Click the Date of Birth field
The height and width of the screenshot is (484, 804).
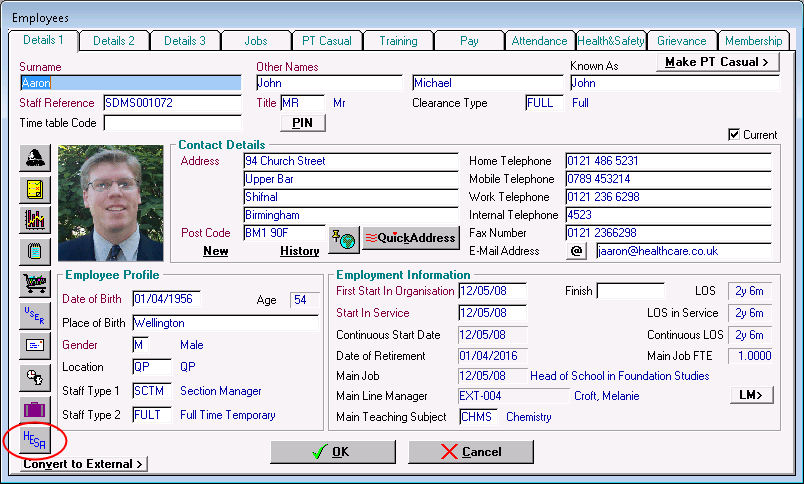[166, 299]
